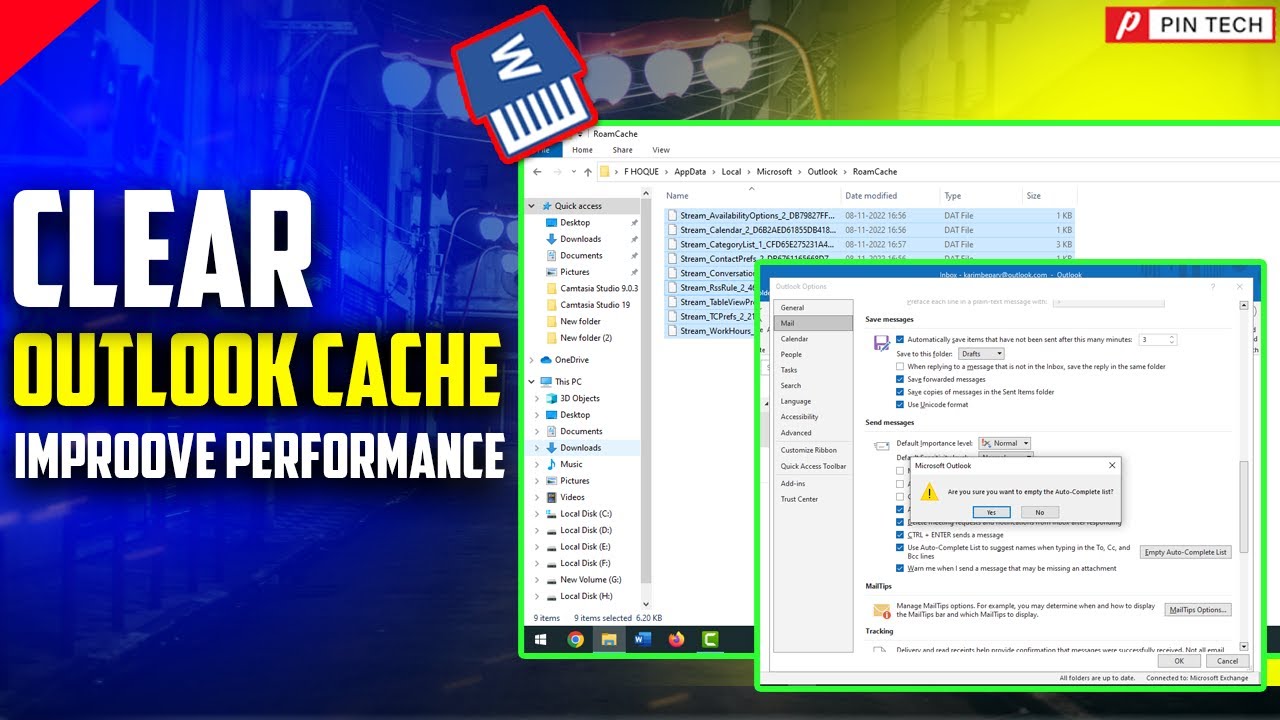1280x720 pixels.
Task: Toggle Use Auto-Complete List checkbox
Action: 900,548
